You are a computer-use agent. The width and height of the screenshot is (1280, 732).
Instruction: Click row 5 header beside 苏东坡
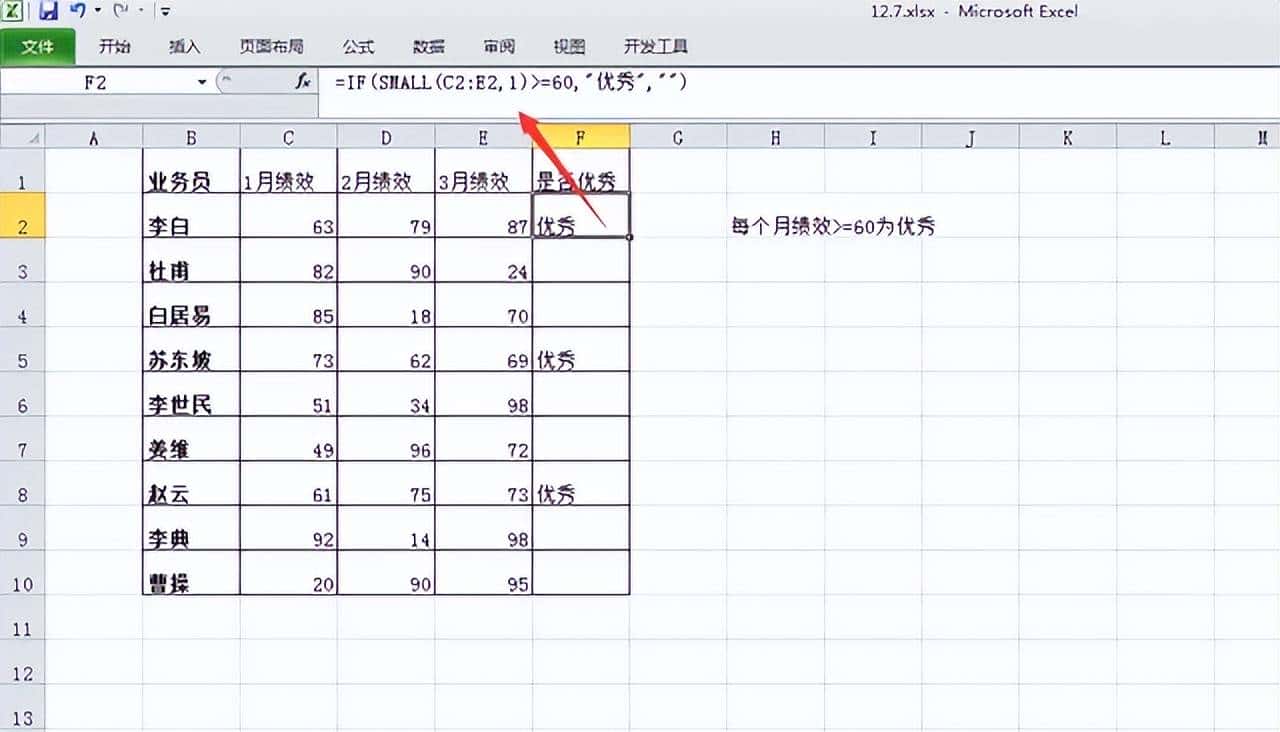(x=24, y=360)
